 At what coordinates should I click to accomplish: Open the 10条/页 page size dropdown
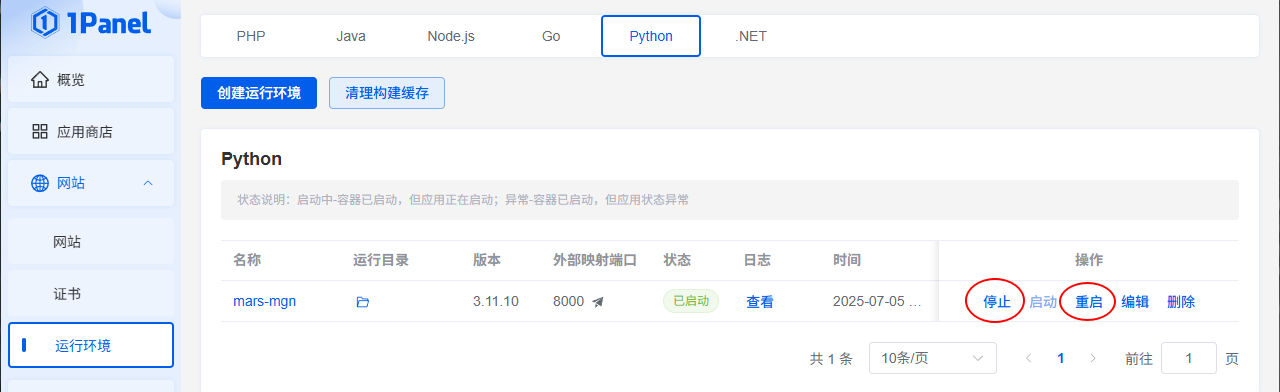[x=933, y=358]
